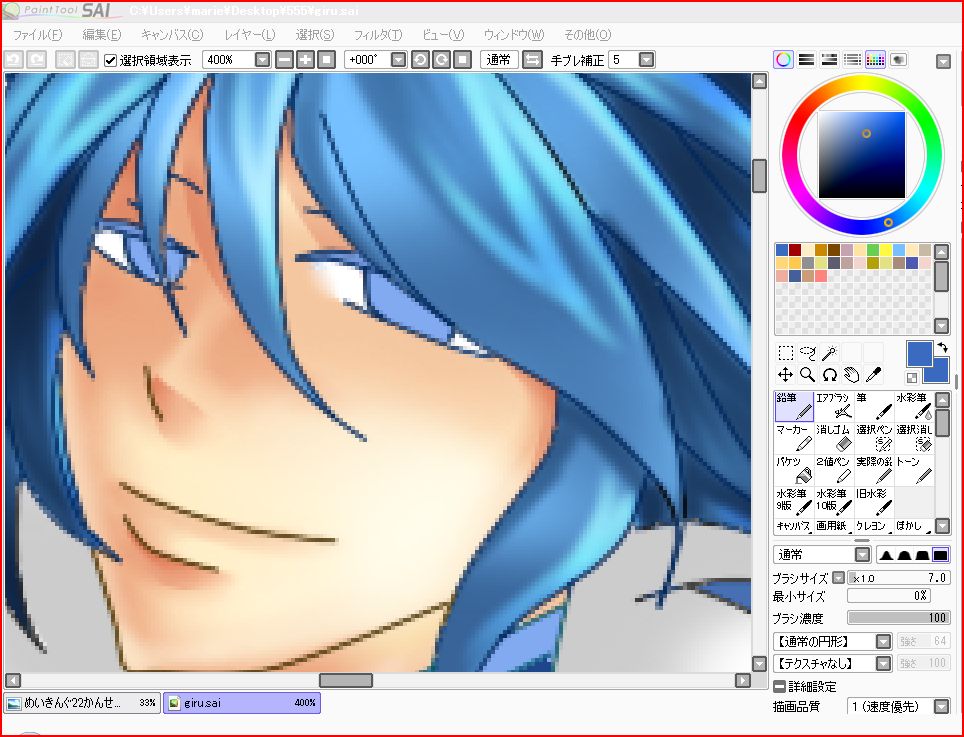Toggle the custom swatches panel
The width and height of the screenshot is (964, 737).
875,60
